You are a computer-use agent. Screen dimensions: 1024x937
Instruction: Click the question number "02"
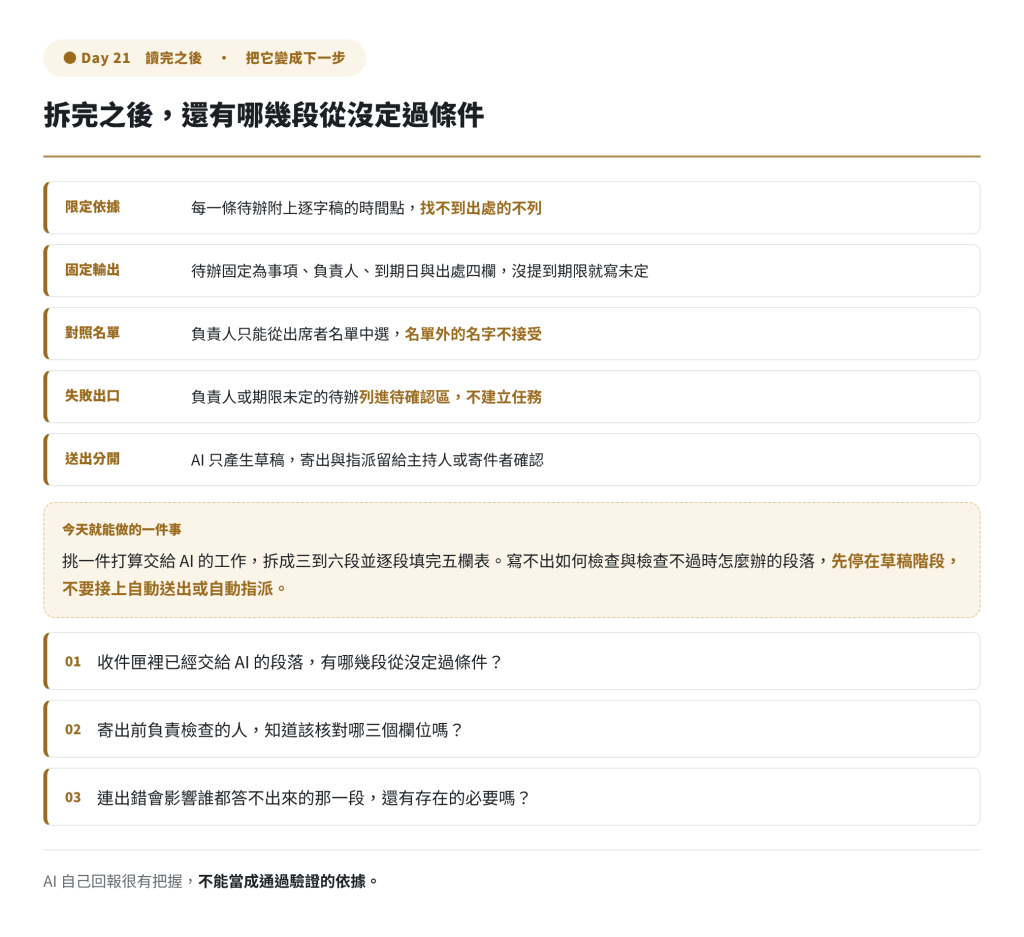pos(72,729)
